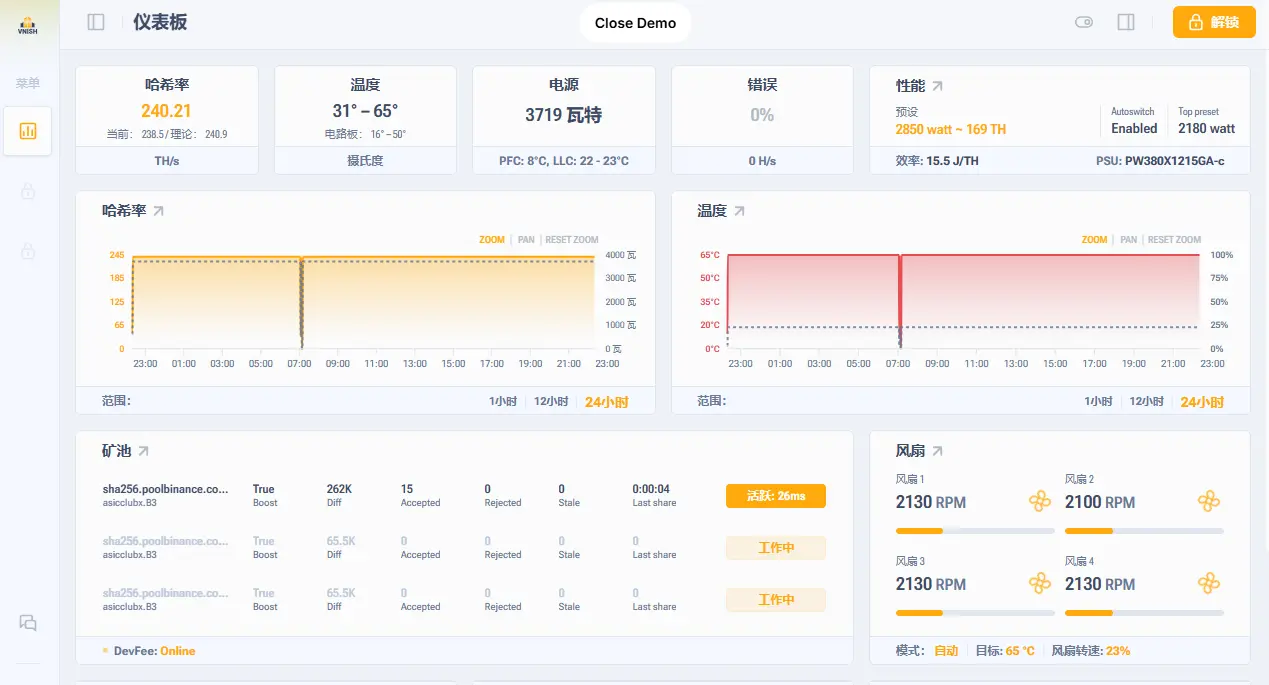
Task: Click the split-layout icon near the unlock button
Action: click(1126, 22)
